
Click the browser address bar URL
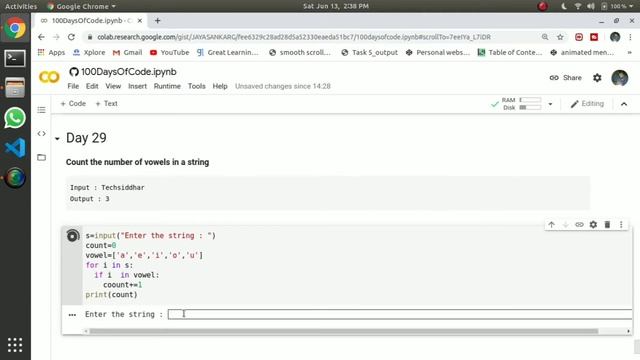point(294,37)
